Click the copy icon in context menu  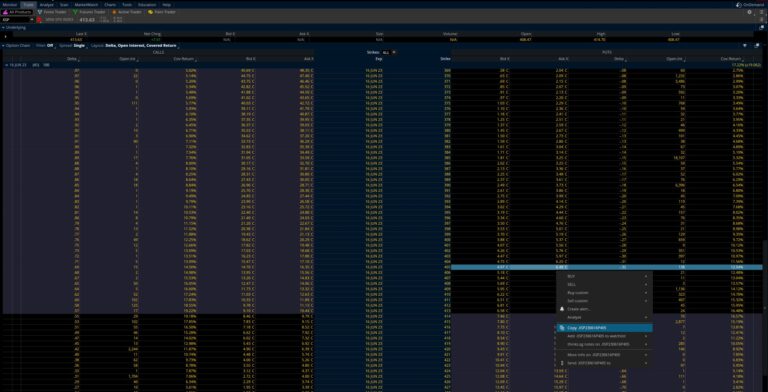(562, 328)
